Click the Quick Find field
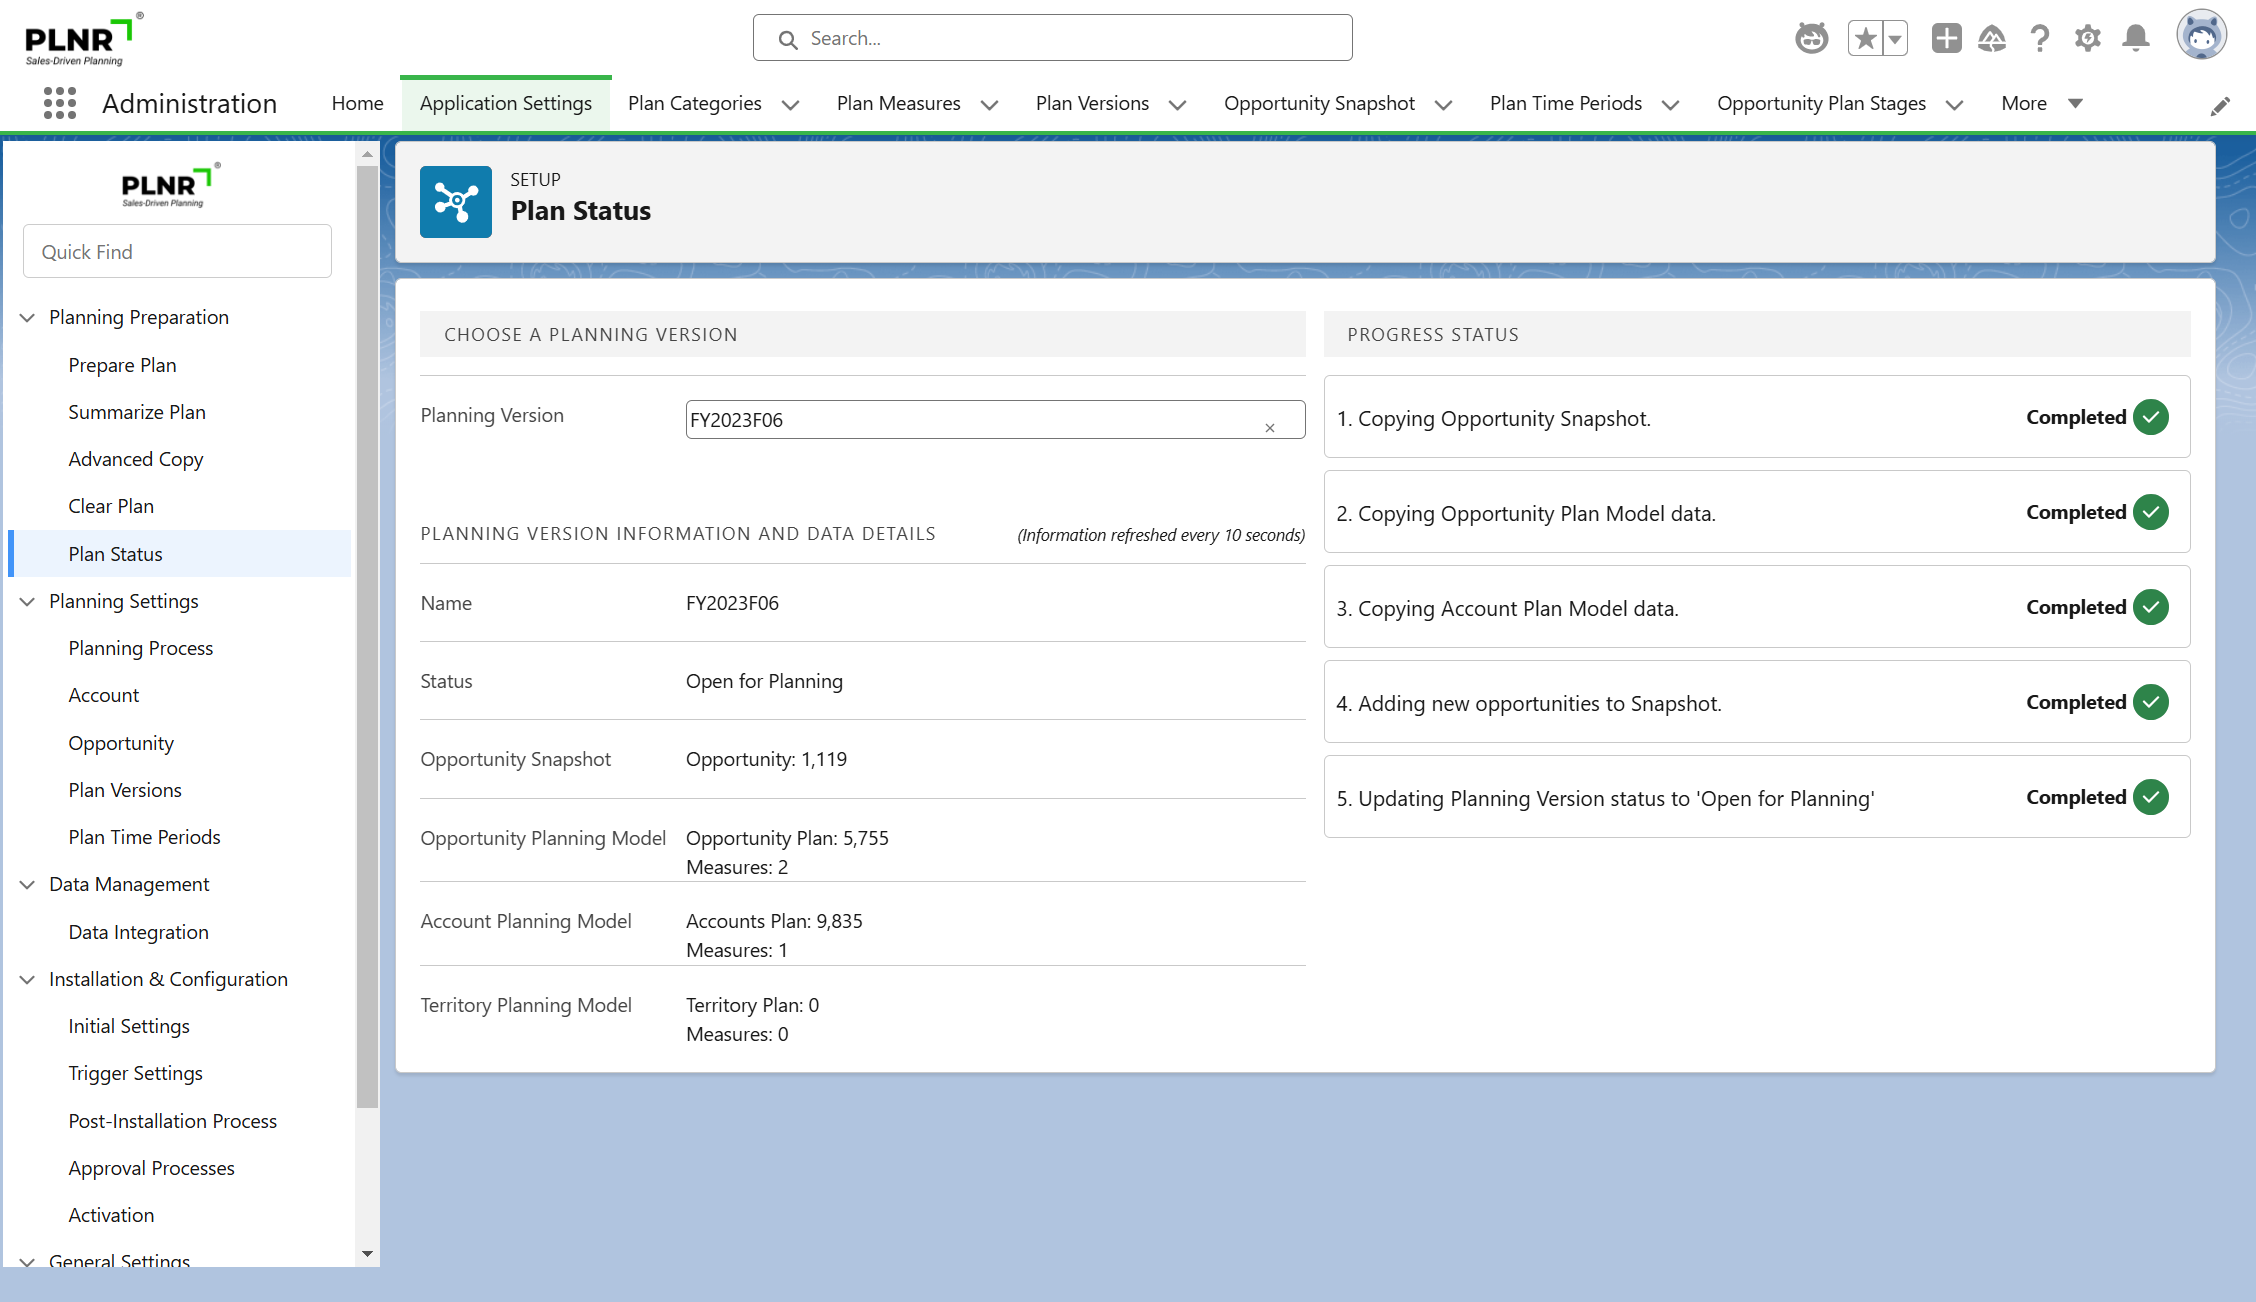This screenshot has width=2256, height=1302. click(x=177, y=252)
